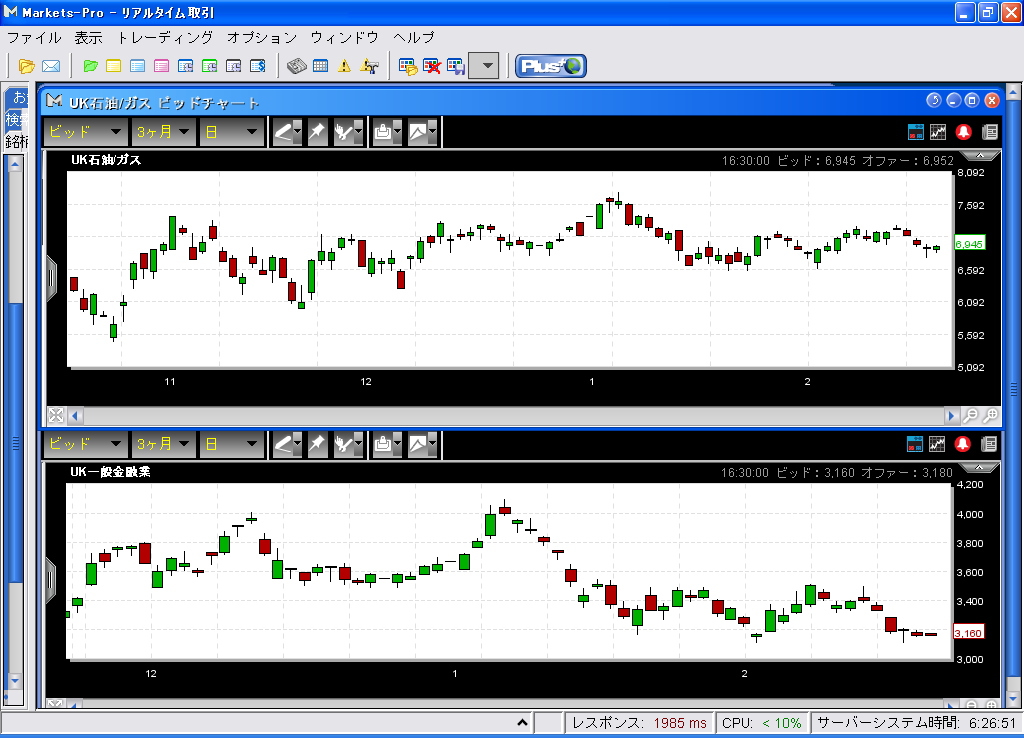This screenshot has width=1024, height=738.
Task: Click the save workspace layout icon
Action: [x=455, y=66]
